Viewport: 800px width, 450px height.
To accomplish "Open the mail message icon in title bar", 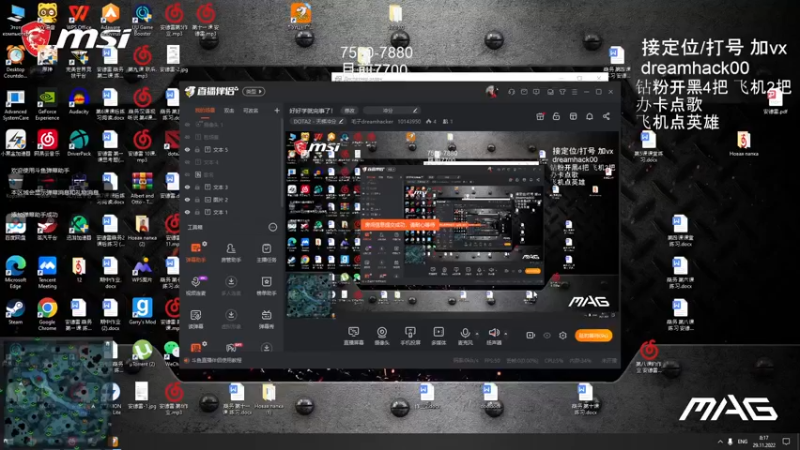I will click(x=524, y=92).
